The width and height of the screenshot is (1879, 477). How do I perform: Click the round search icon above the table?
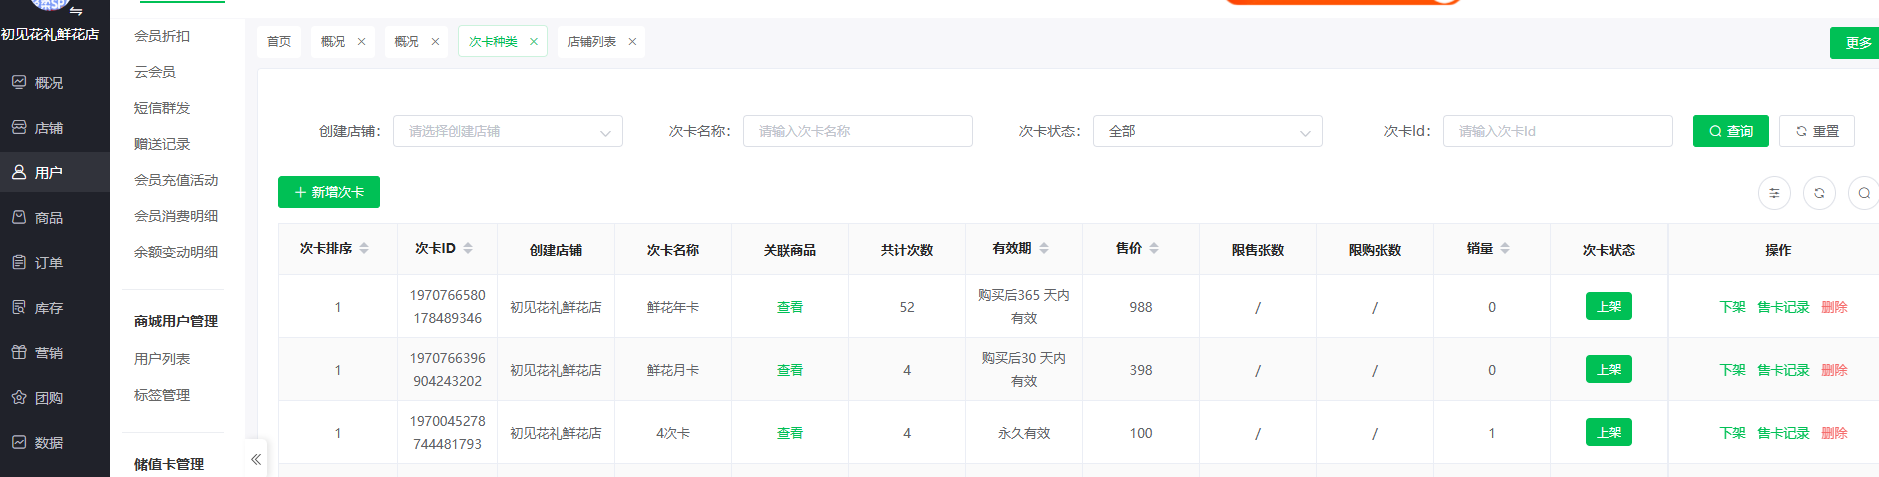tap(1863, 193)
